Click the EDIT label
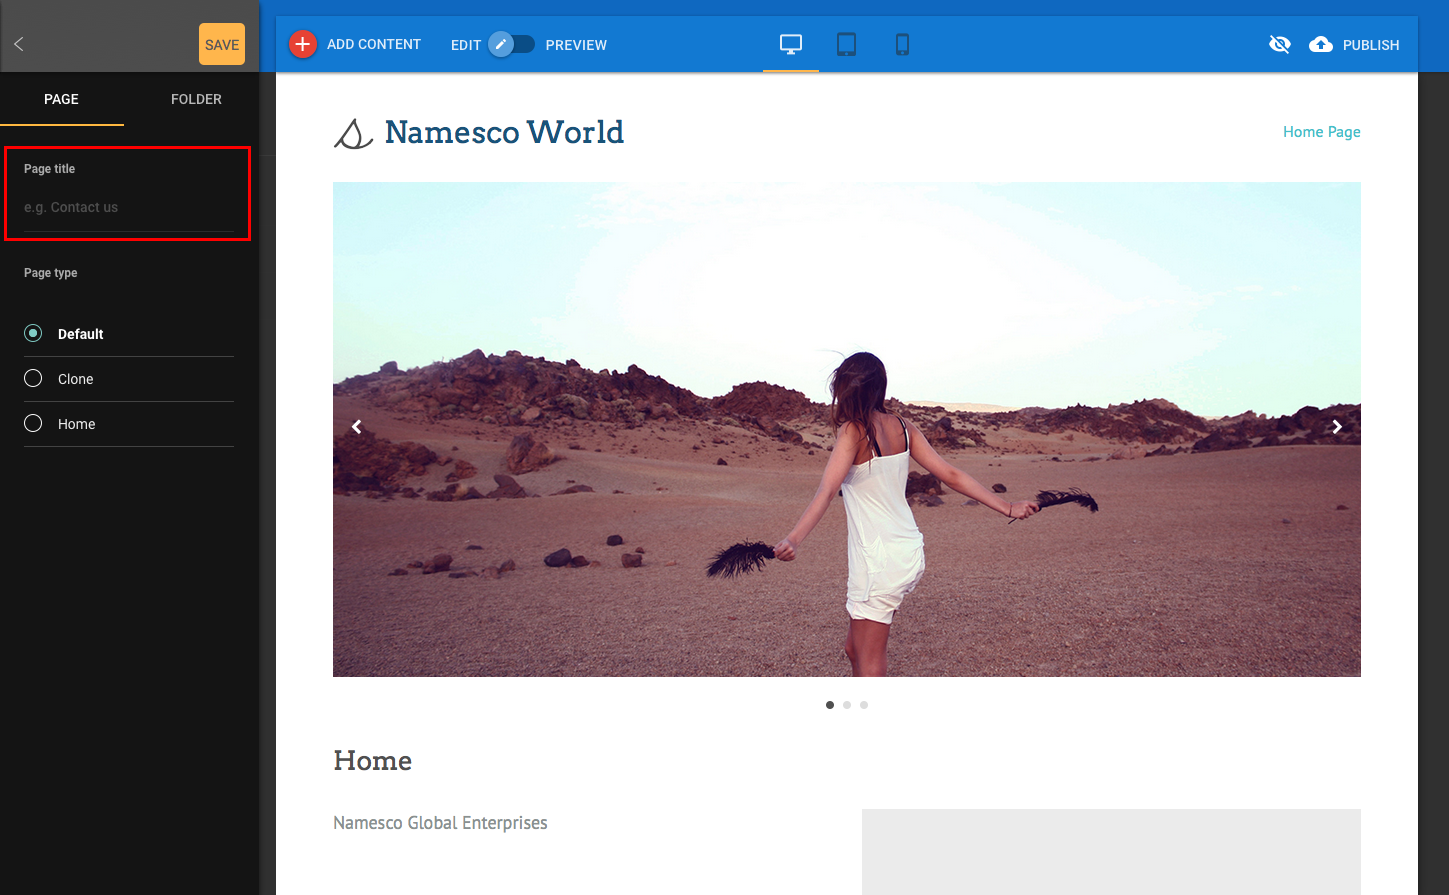 point(466,45)
